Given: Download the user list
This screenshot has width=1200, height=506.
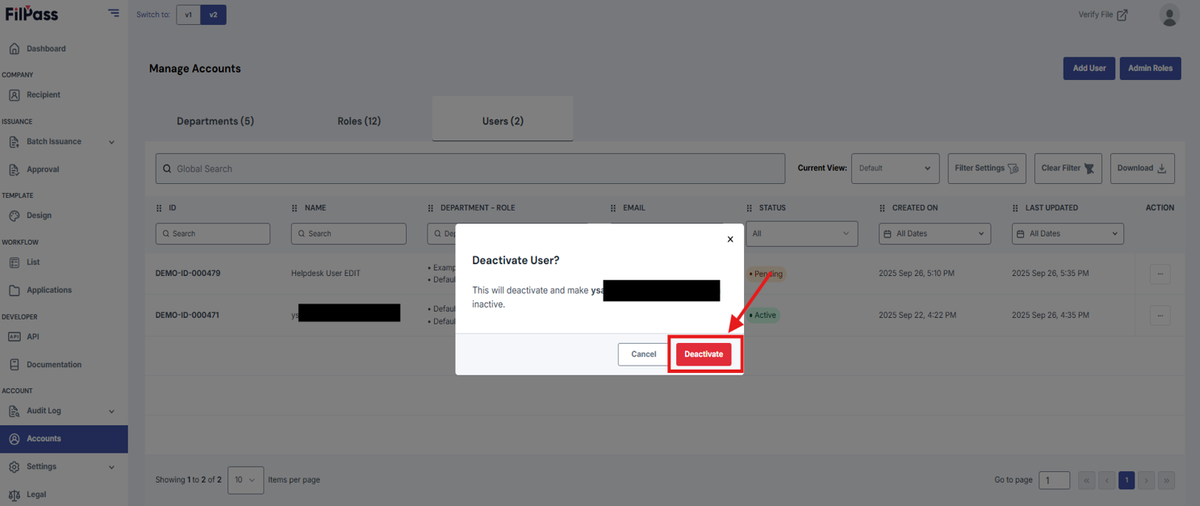Looking at the screenshot, I should pos(1142,168).
